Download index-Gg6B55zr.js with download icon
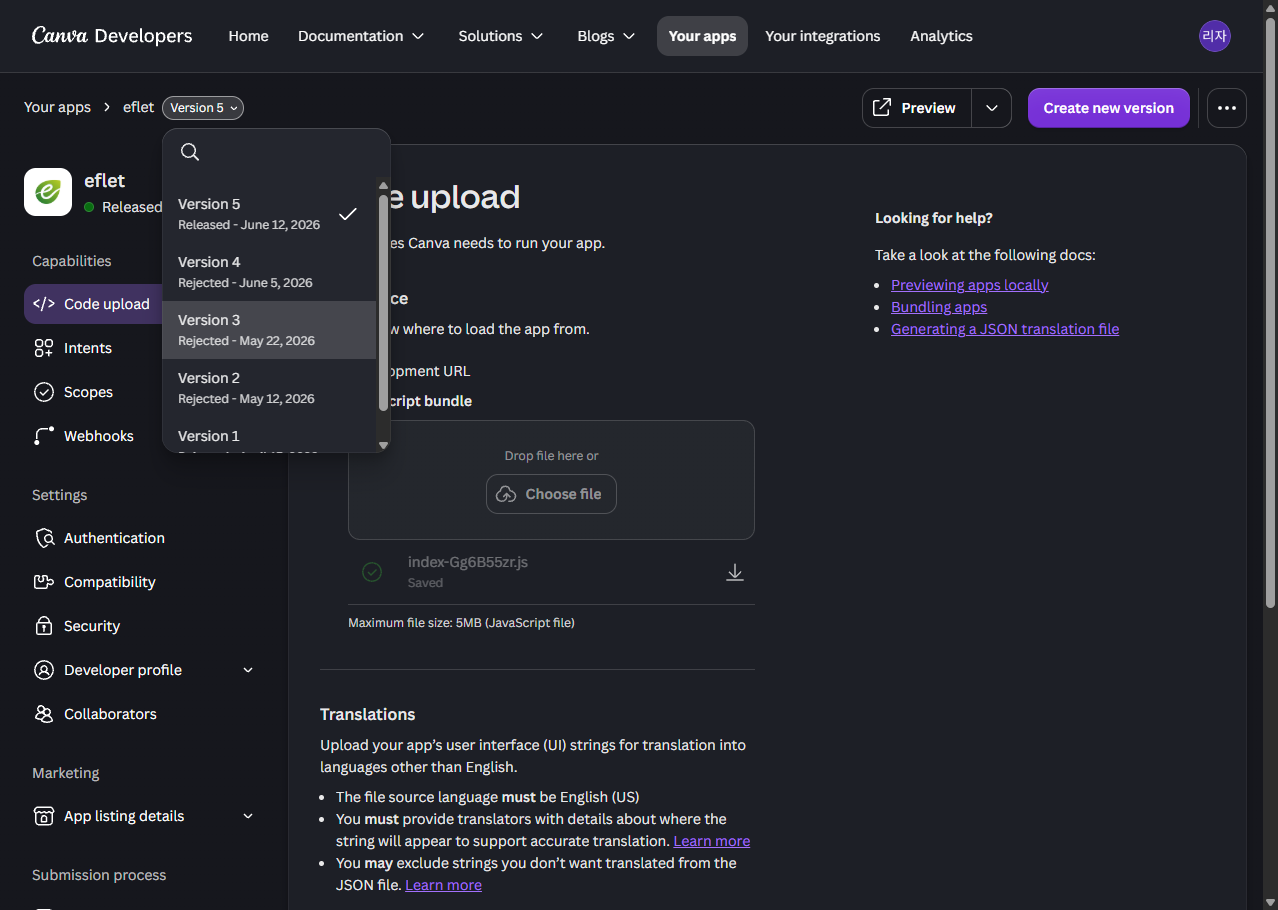Screen dimensions: 1278x910 tap(735, 572)
